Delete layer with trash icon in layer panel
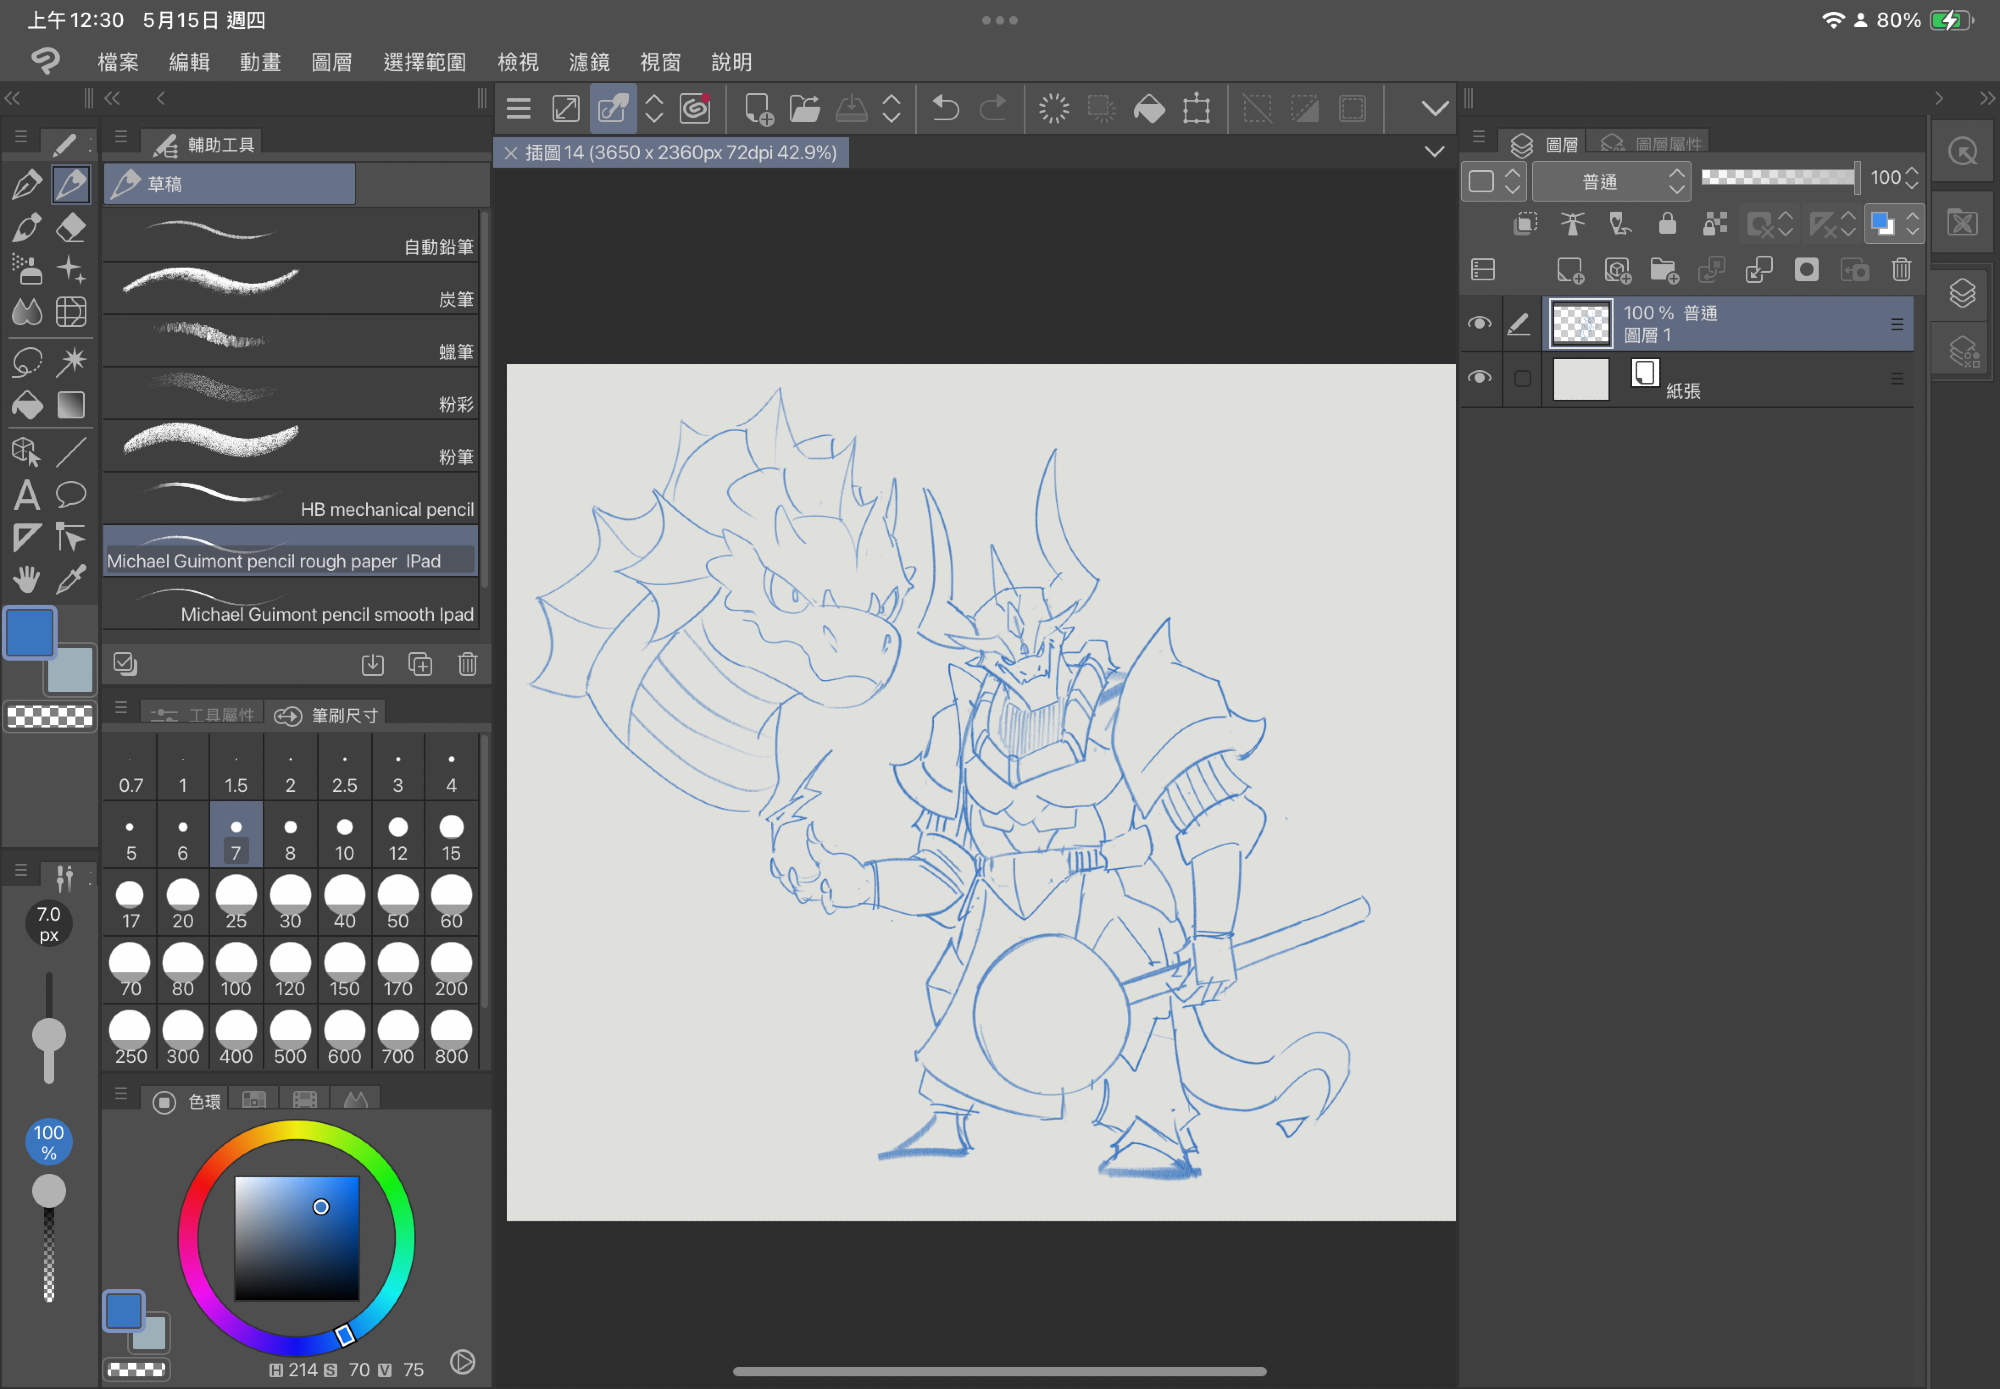The width and height of the screenshot is (2000, 1389). pyautogui.click(x=1901, y=270)
